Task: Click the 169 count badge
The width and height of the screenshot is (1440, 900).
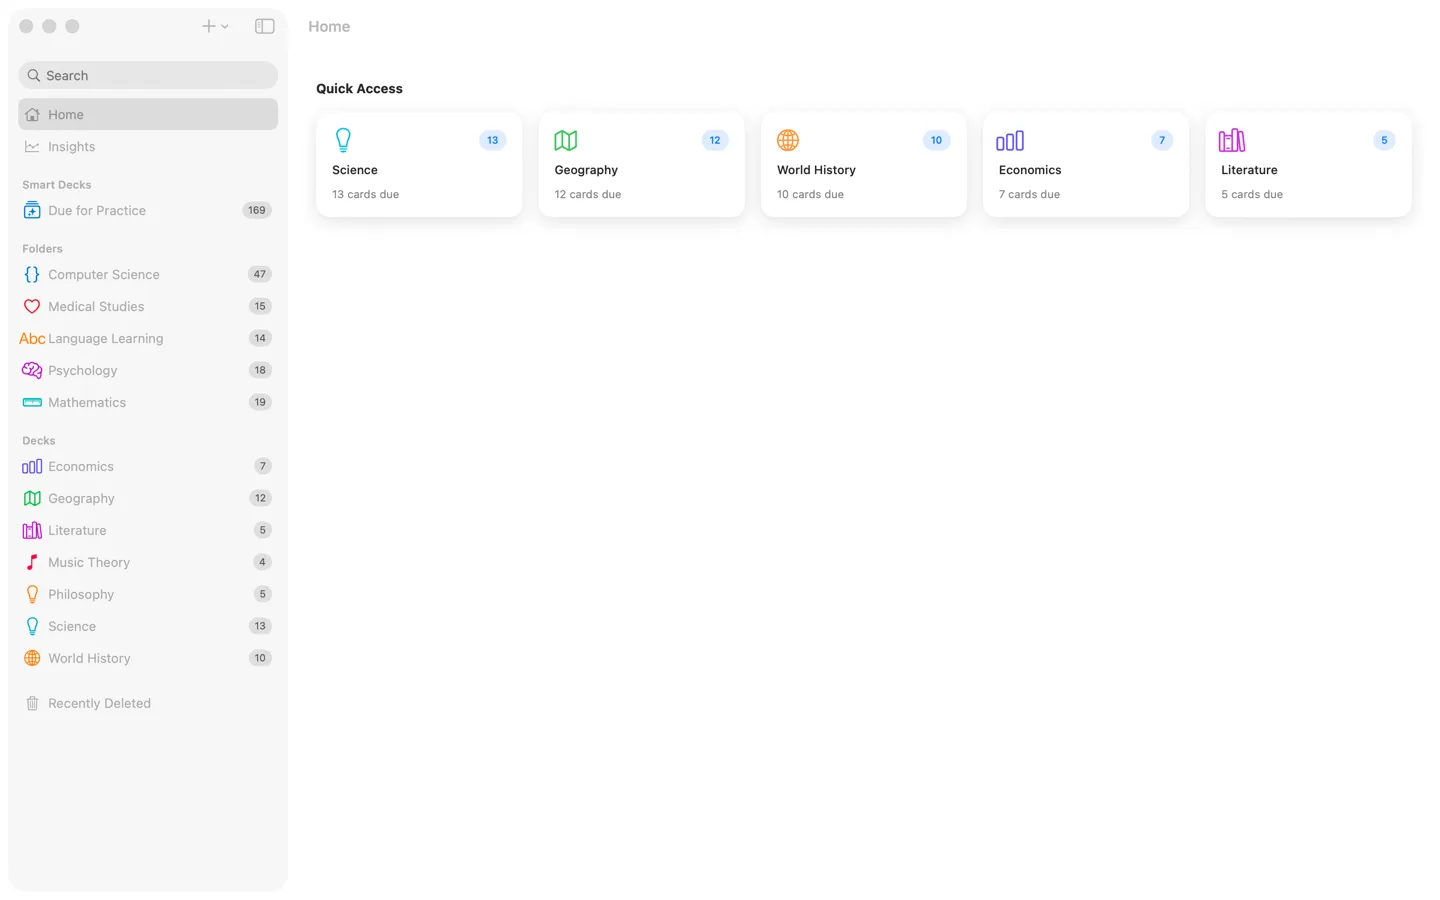Action: pos(257,210)
